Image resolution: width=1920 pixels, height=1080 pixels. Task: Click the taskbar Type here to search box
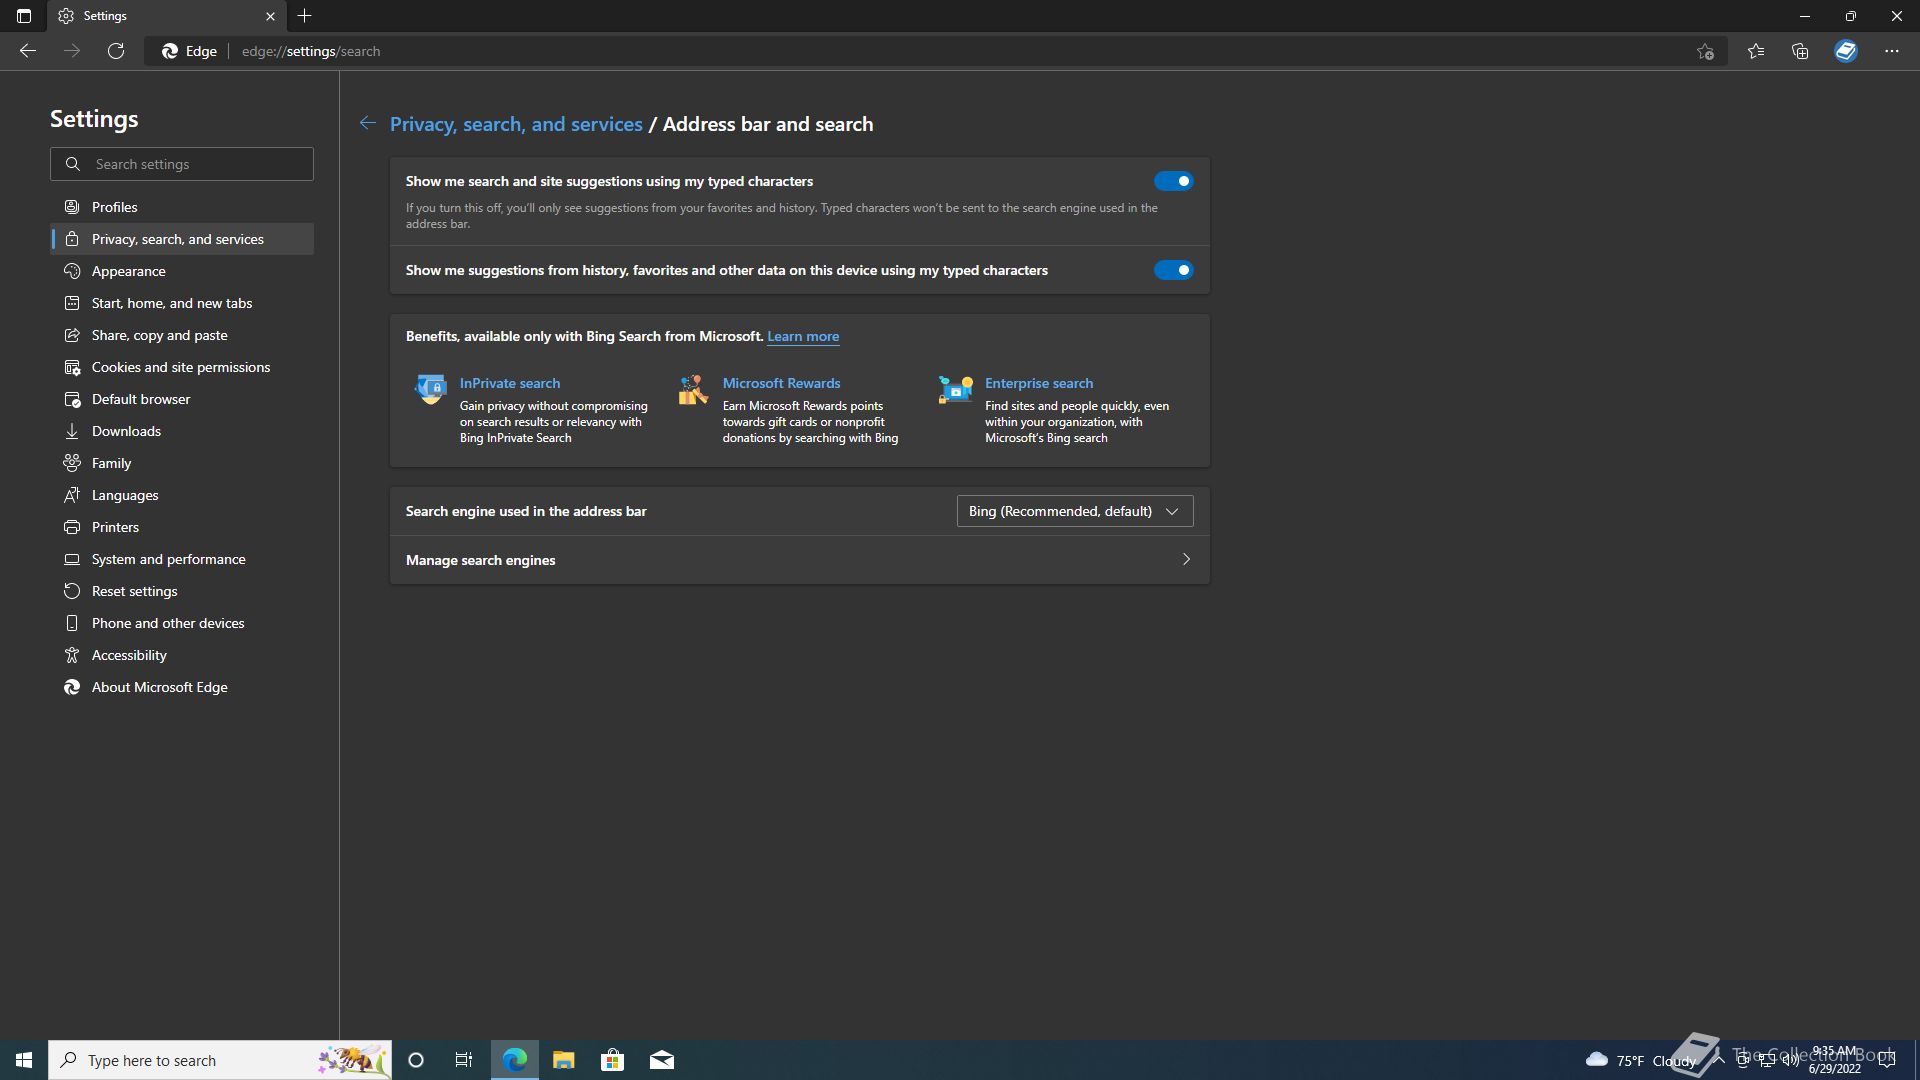coord(220,1060)
